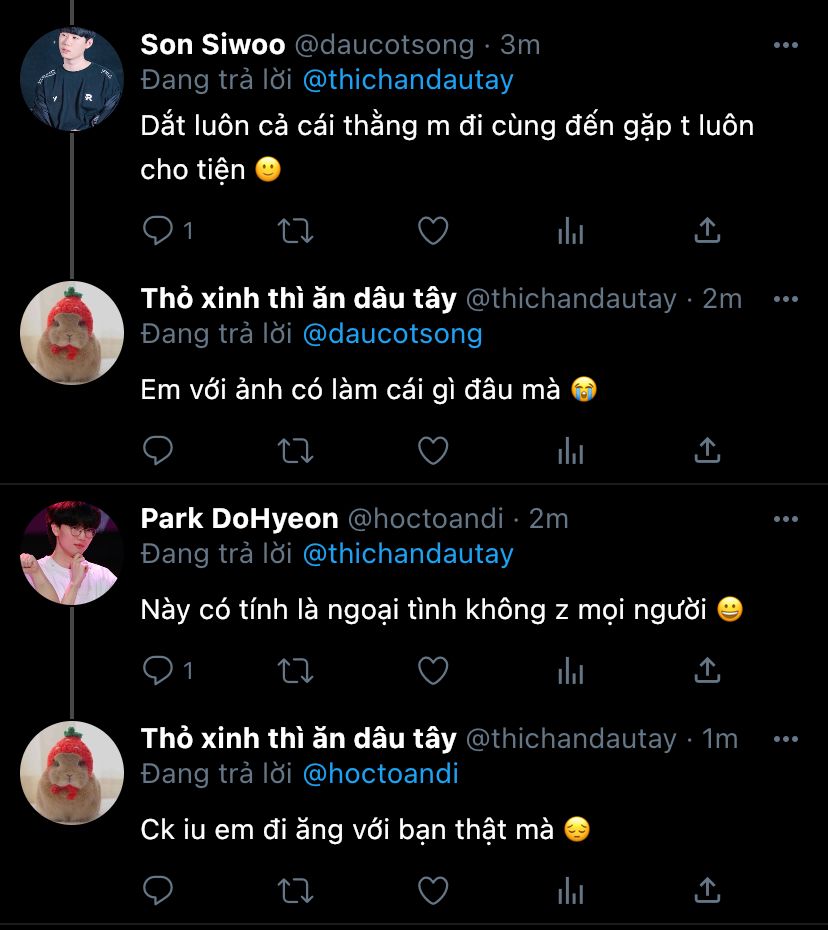Open the @hoctoandi mention link
The height and width of the screenshot is (930, 828).
coord(380,774)
